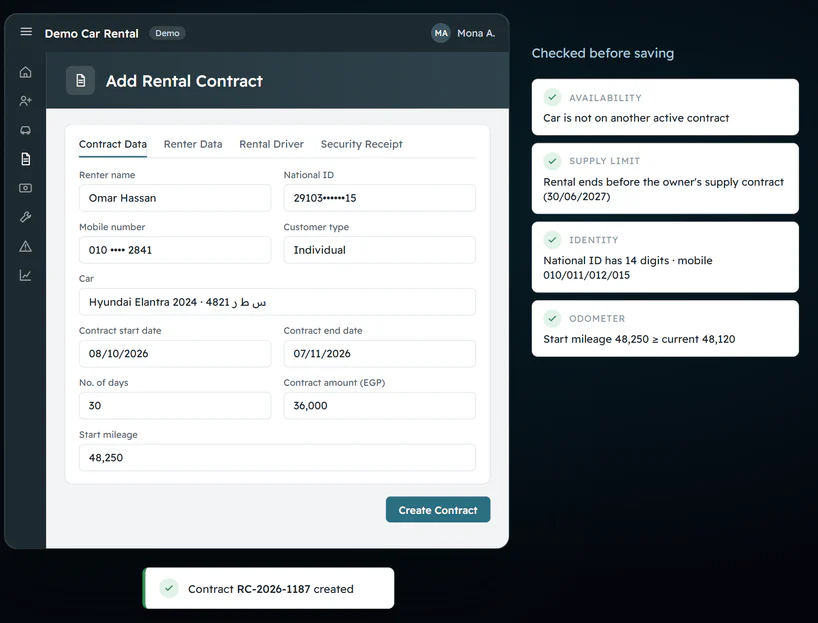Click the document icon beside Add Rental Contract
The width and height of the screenshot is (818, 623).
click(x=80, y=80)
